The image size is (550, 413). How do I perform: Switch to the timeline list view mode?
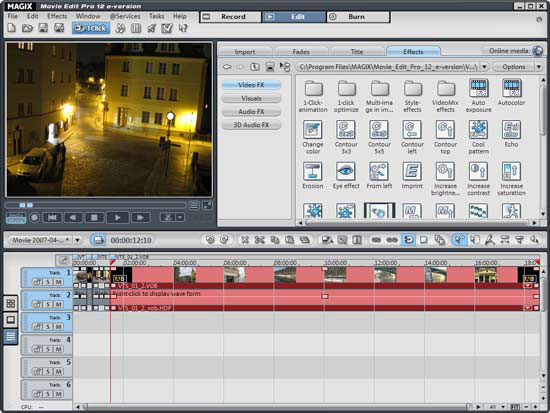[x=11, y=337]
